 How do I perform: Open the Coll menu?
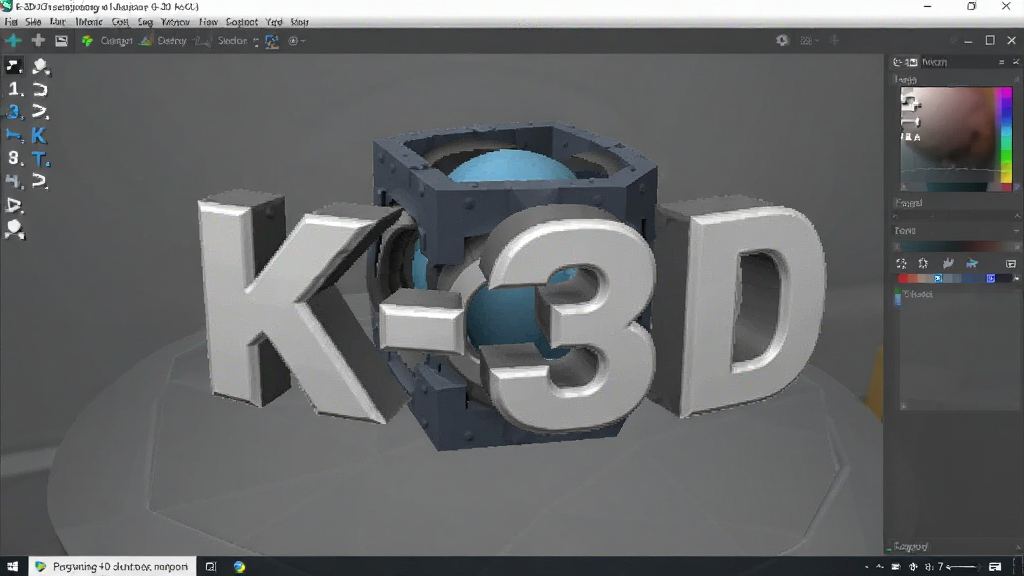120,22
